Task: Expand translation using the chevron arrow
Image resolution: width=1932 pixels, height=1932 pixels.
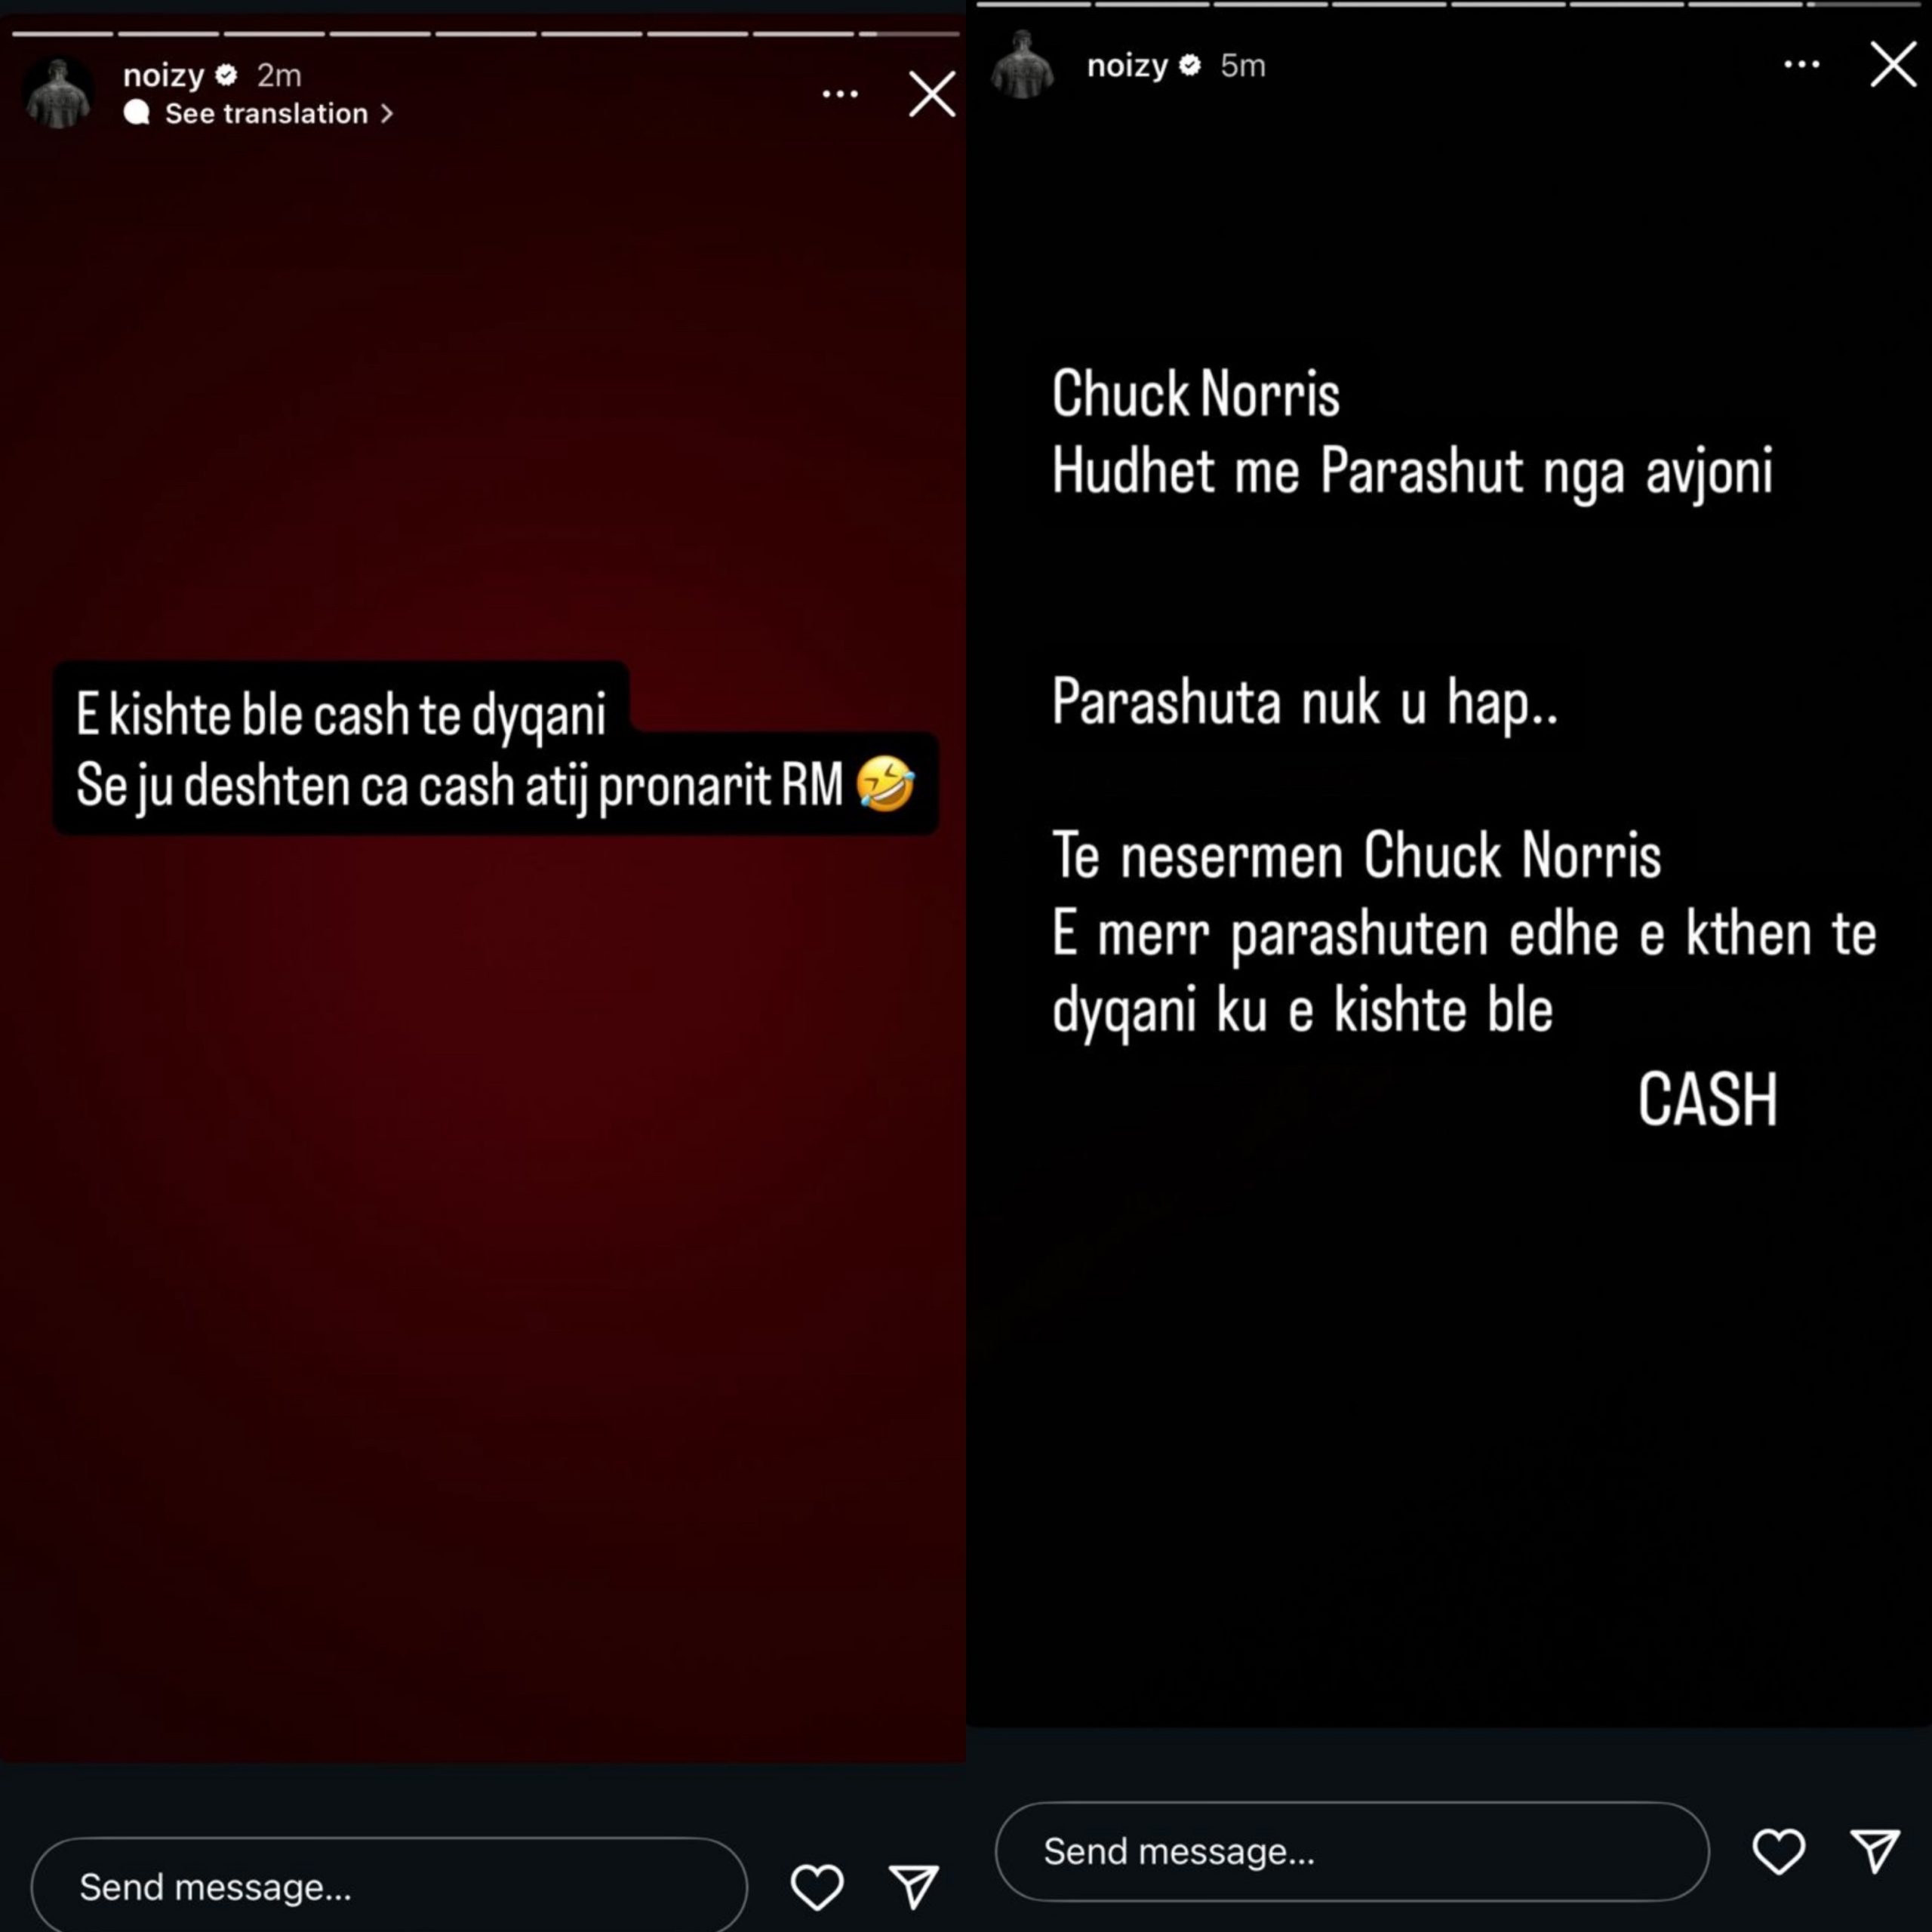Action: click(387, 114)
